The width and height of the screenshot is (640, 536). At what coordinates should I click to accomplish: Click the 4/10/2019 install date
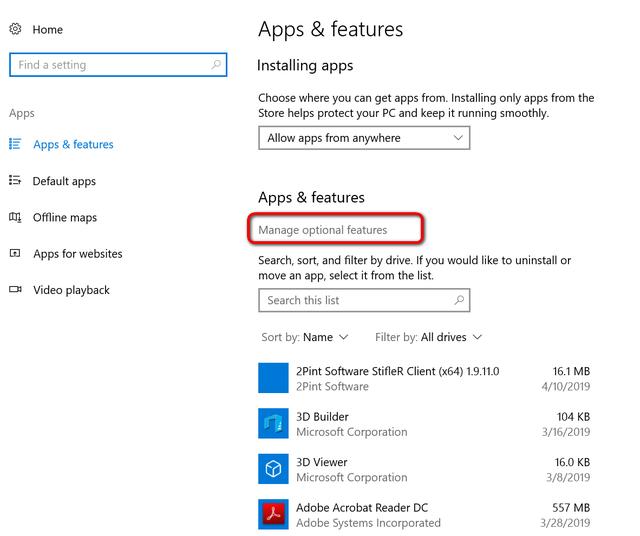566,386
